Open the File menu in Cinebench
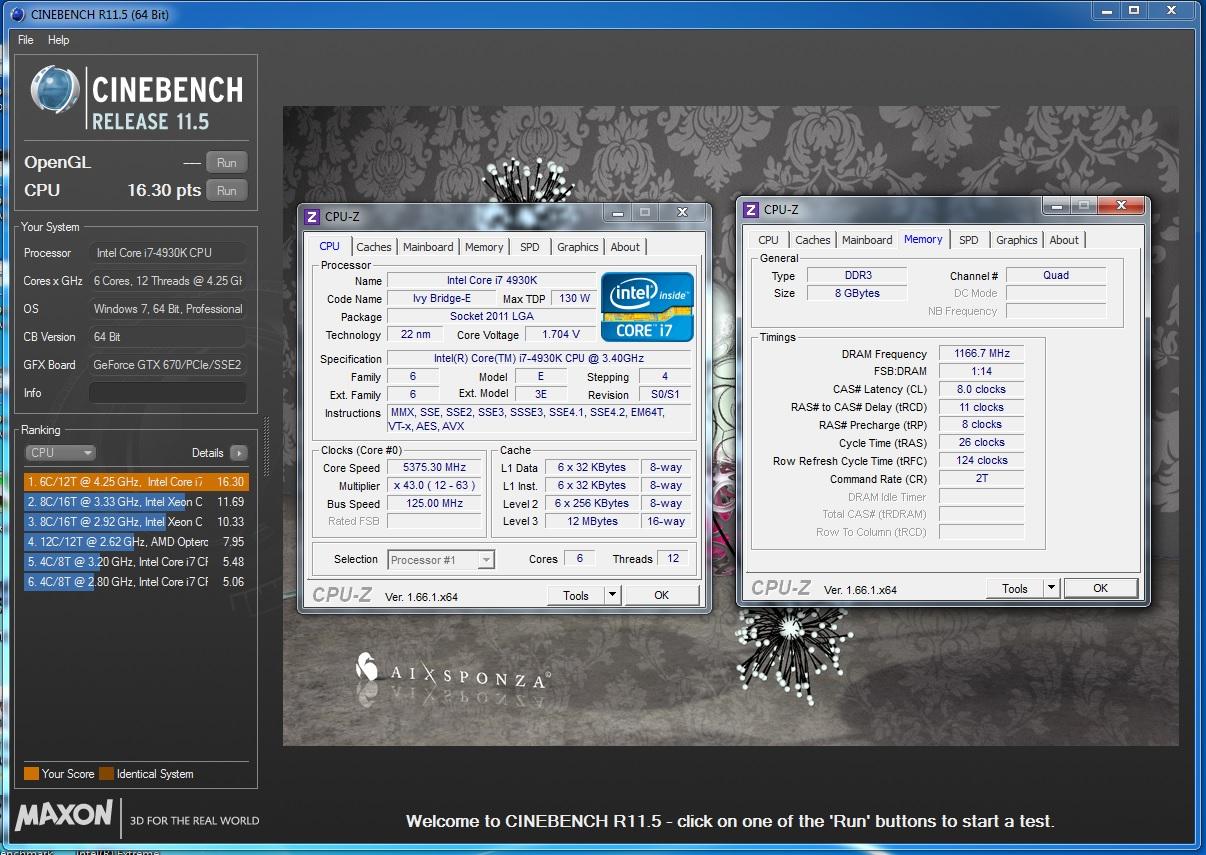 point(26,40)
